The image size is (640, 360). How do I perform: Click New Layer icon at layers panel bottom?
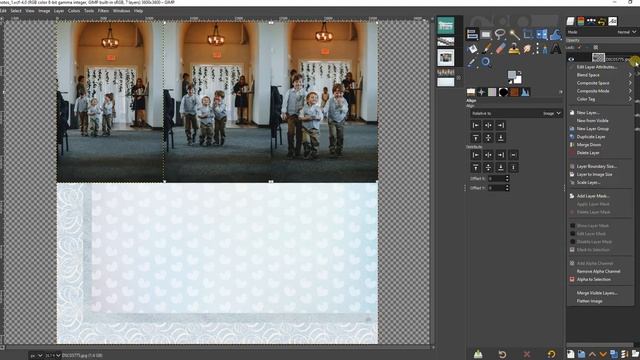(570, 354)
